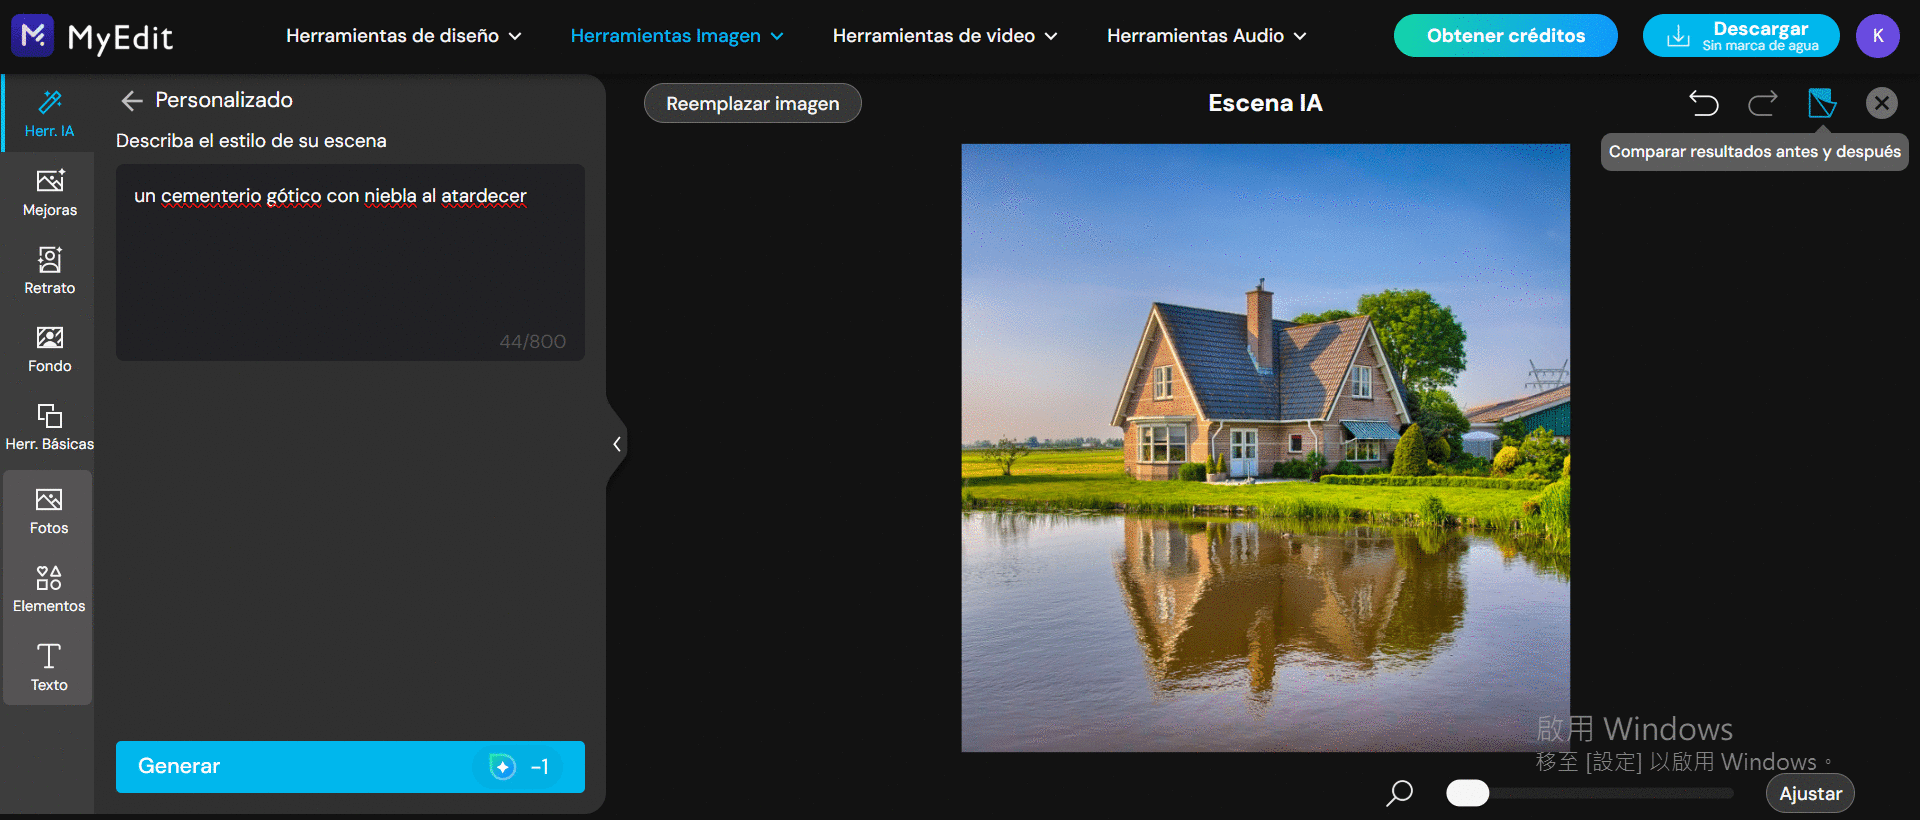Expand the Herramientas de diseño menu
The image size is (1920, 820).
pyautogui.click(x=403, y=36)
